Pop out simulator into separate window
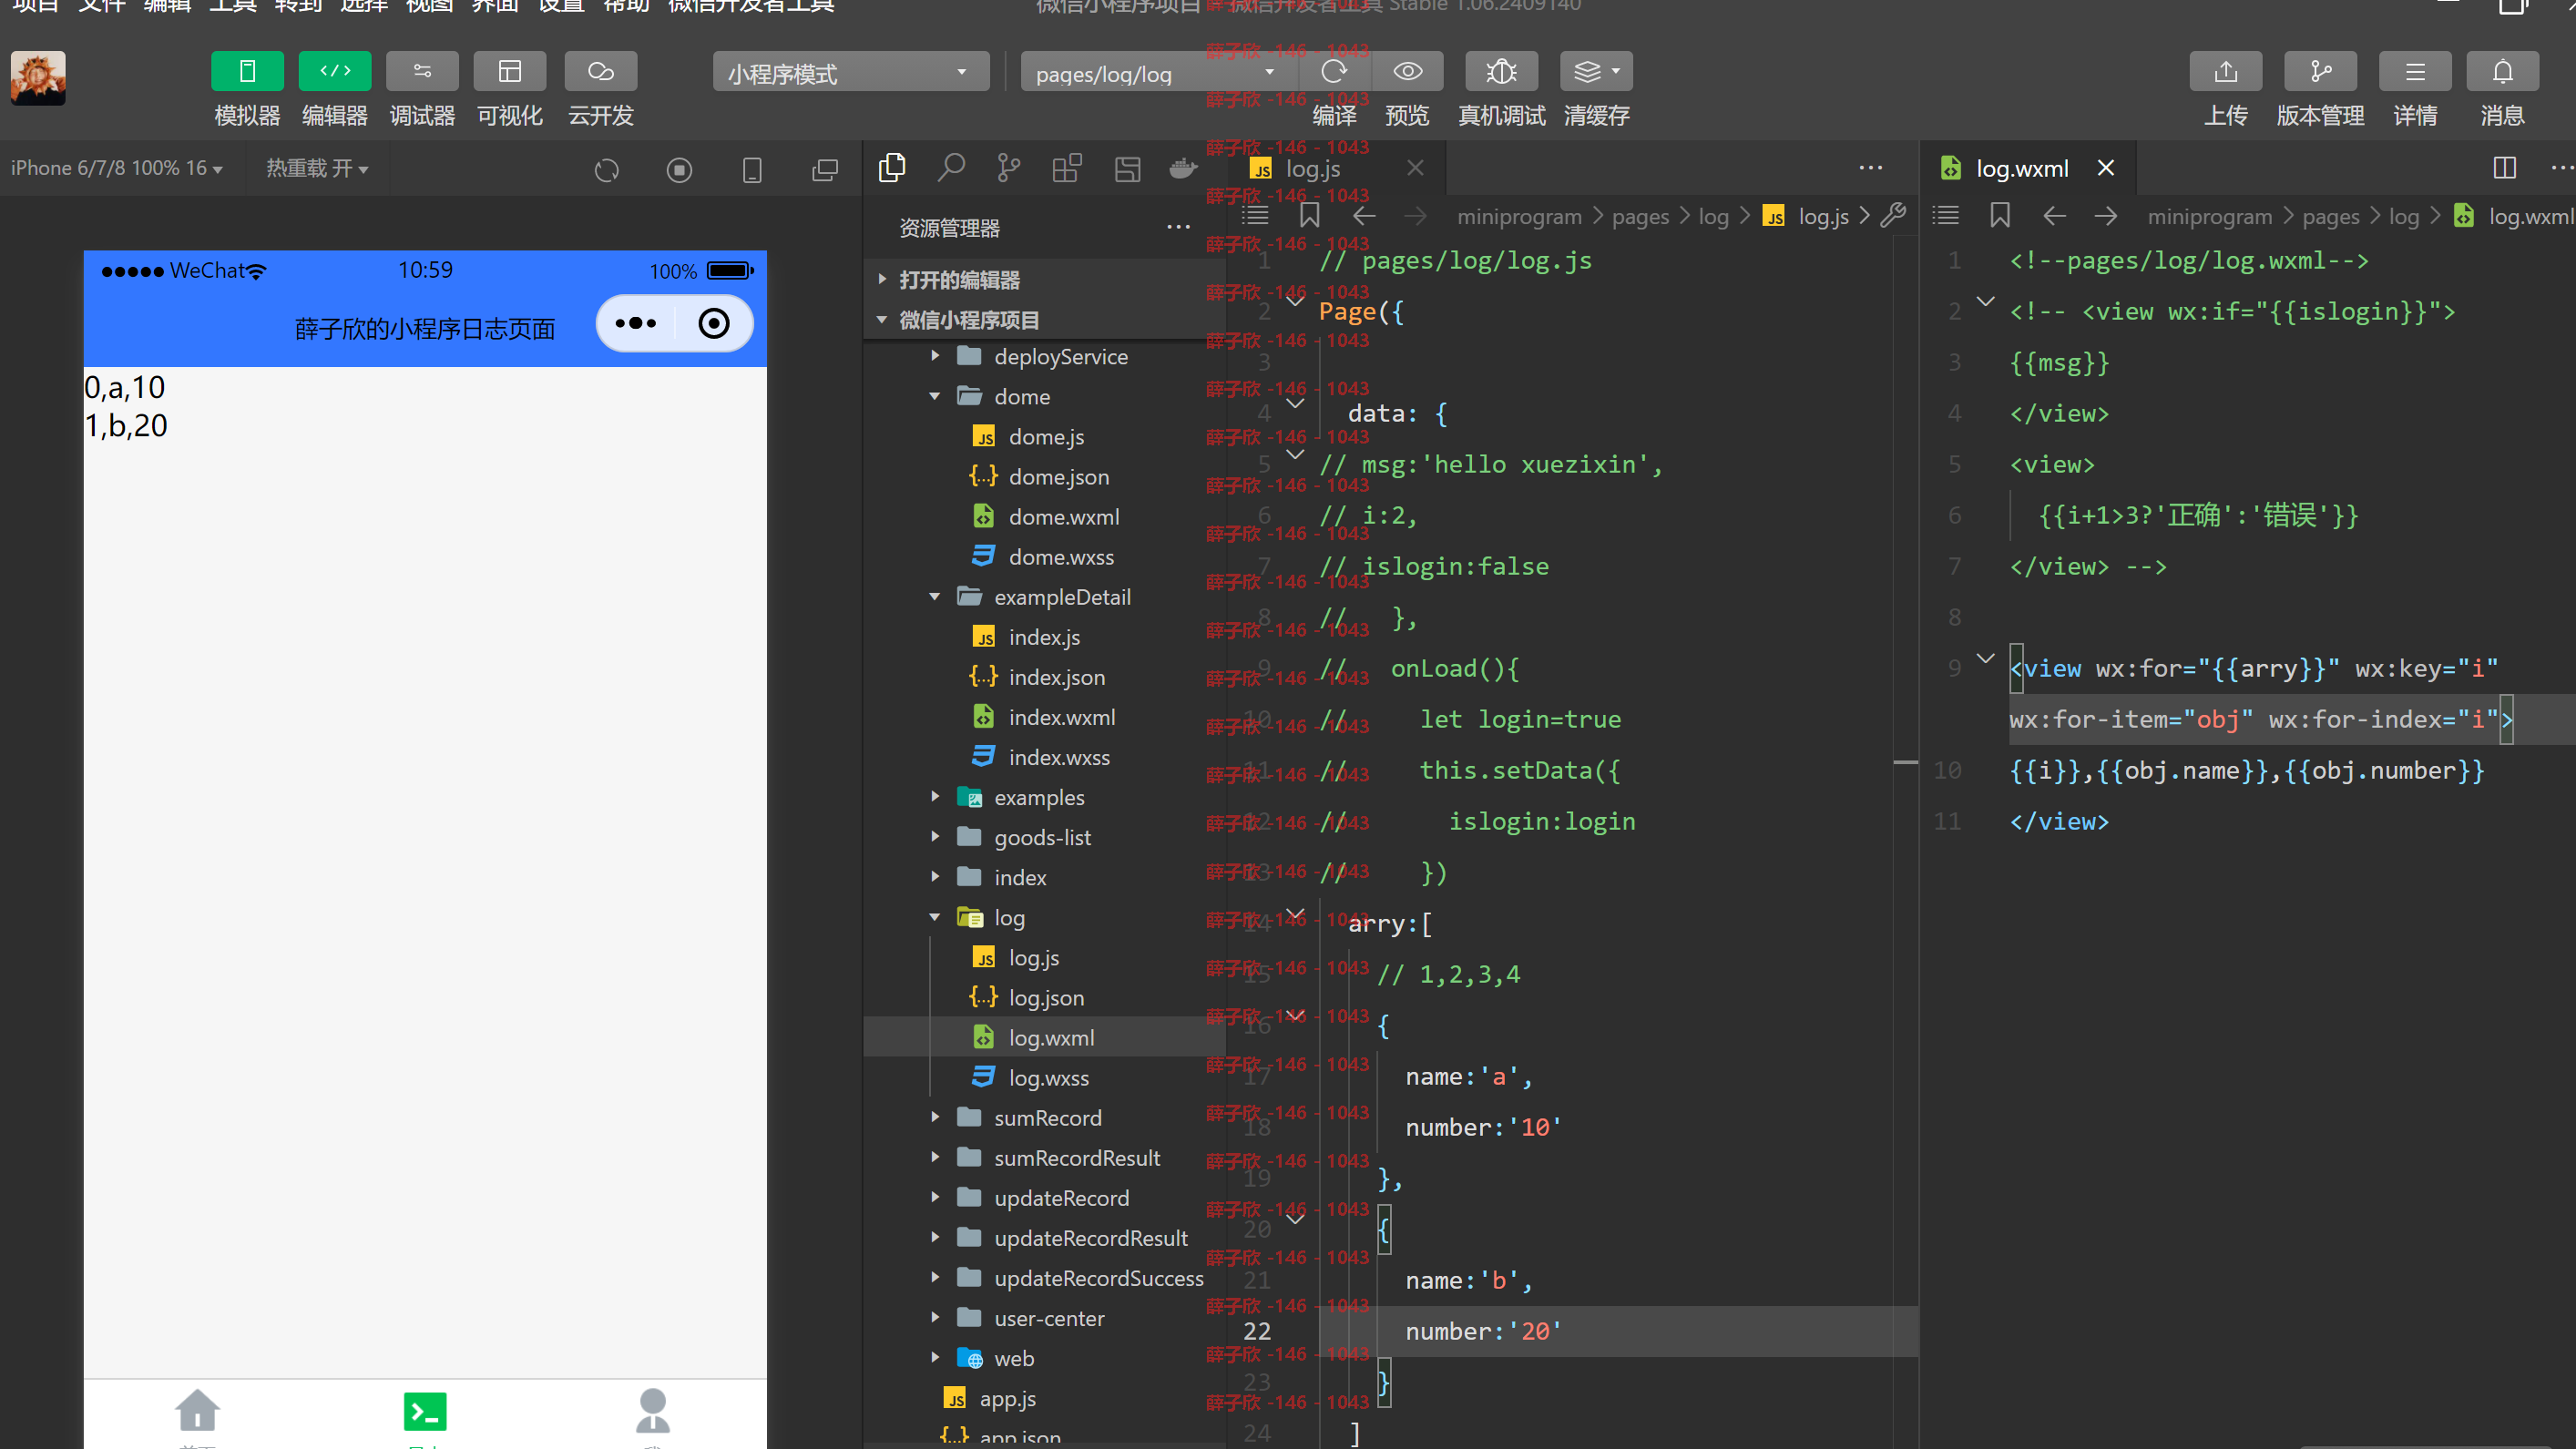2576x1449 pixels. (x=825, y=170)
